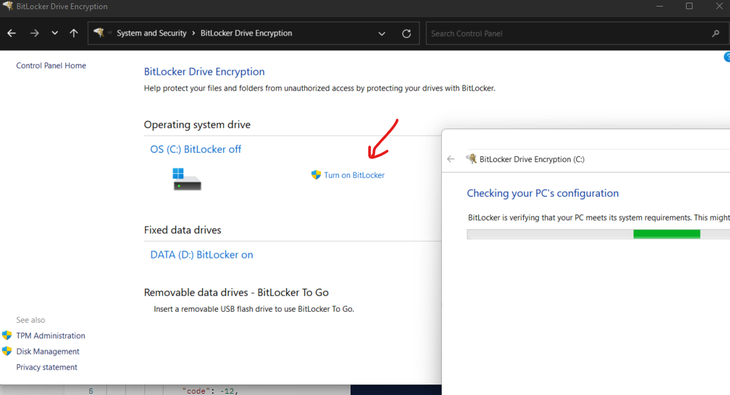Screen dimensions: 730x395
Task: Click the search magnifier icon
Action: [716, 34]
